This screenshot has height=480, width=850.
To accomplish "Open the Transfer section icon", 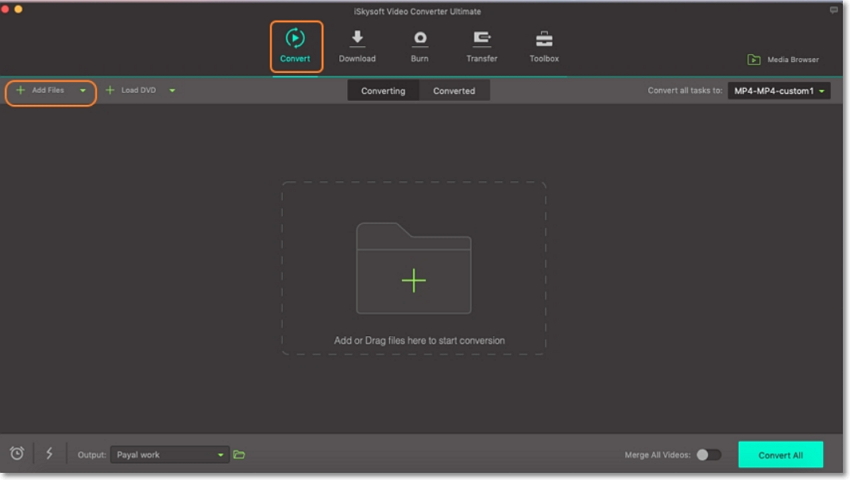I will [481, 40].
